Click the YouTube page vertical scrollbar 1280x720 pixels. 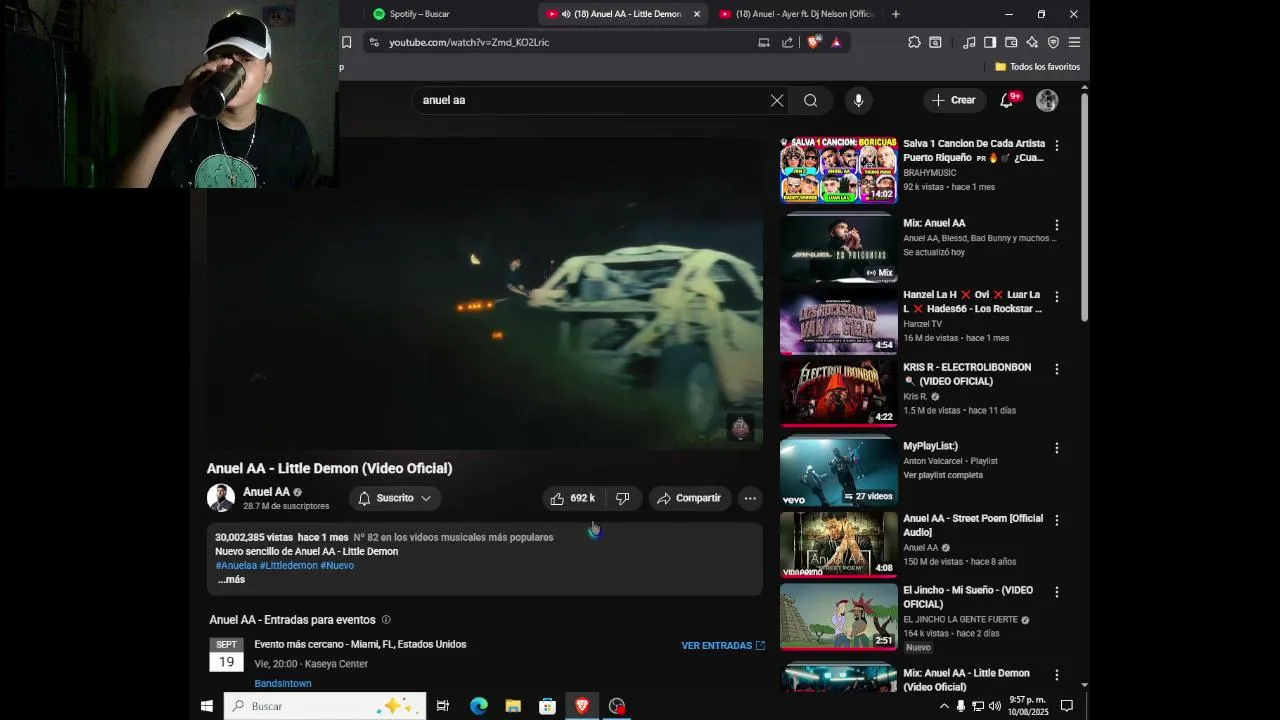tap(1084, 205)
